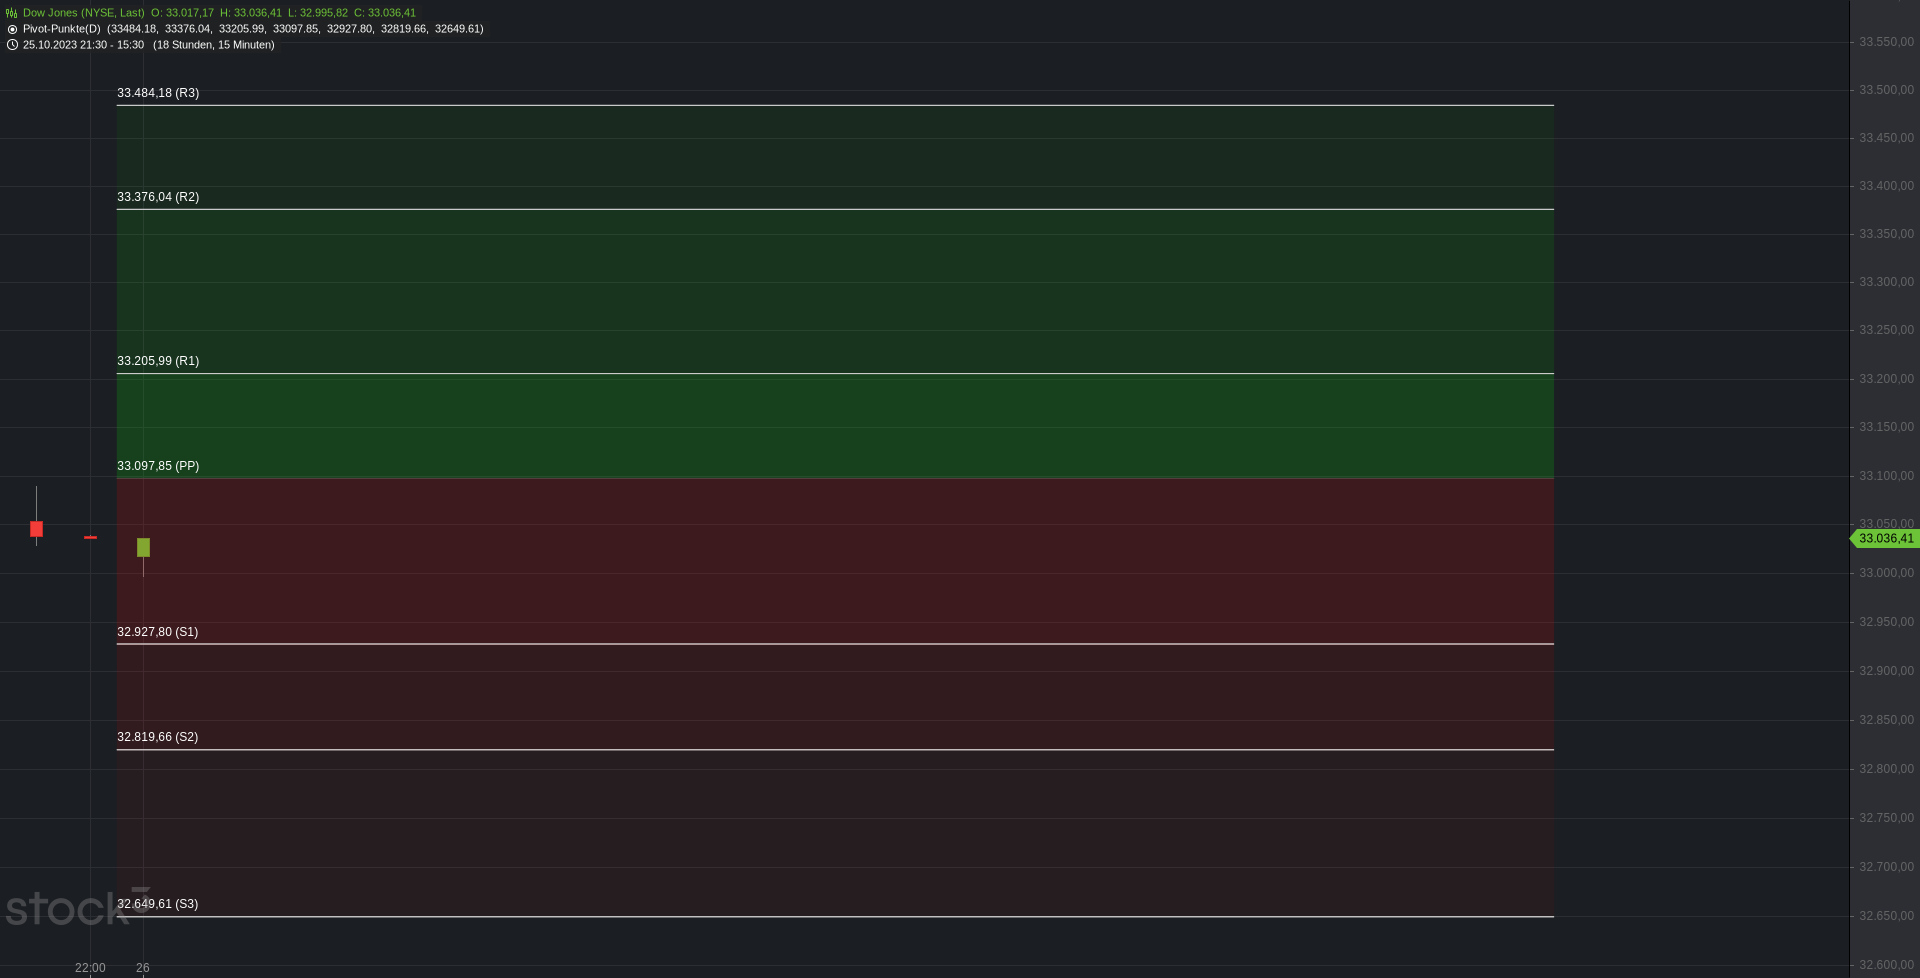Viewport: 1920px width, 978px height.
Task: Select the large red candlestick on the left
Action: click(36, 529)
